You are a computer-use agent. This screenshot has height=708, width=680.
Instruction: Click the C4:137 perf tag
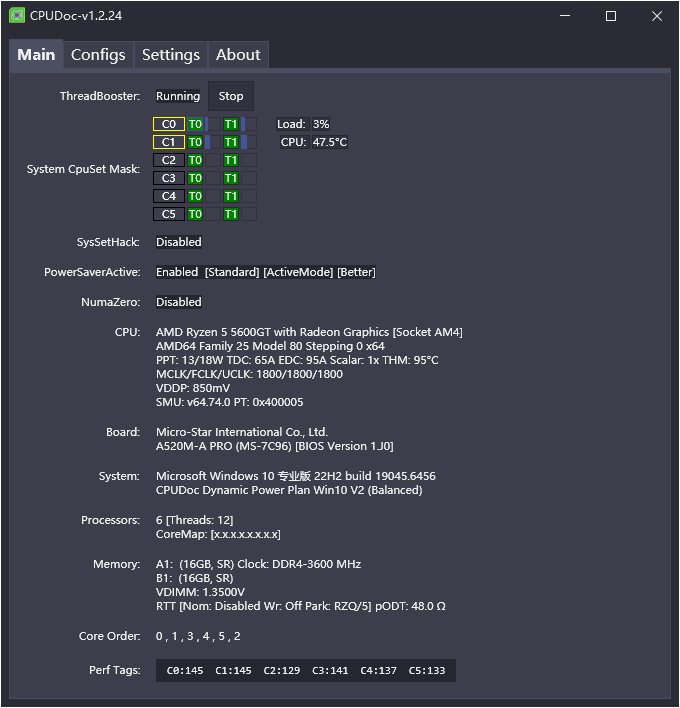point(378,671)
